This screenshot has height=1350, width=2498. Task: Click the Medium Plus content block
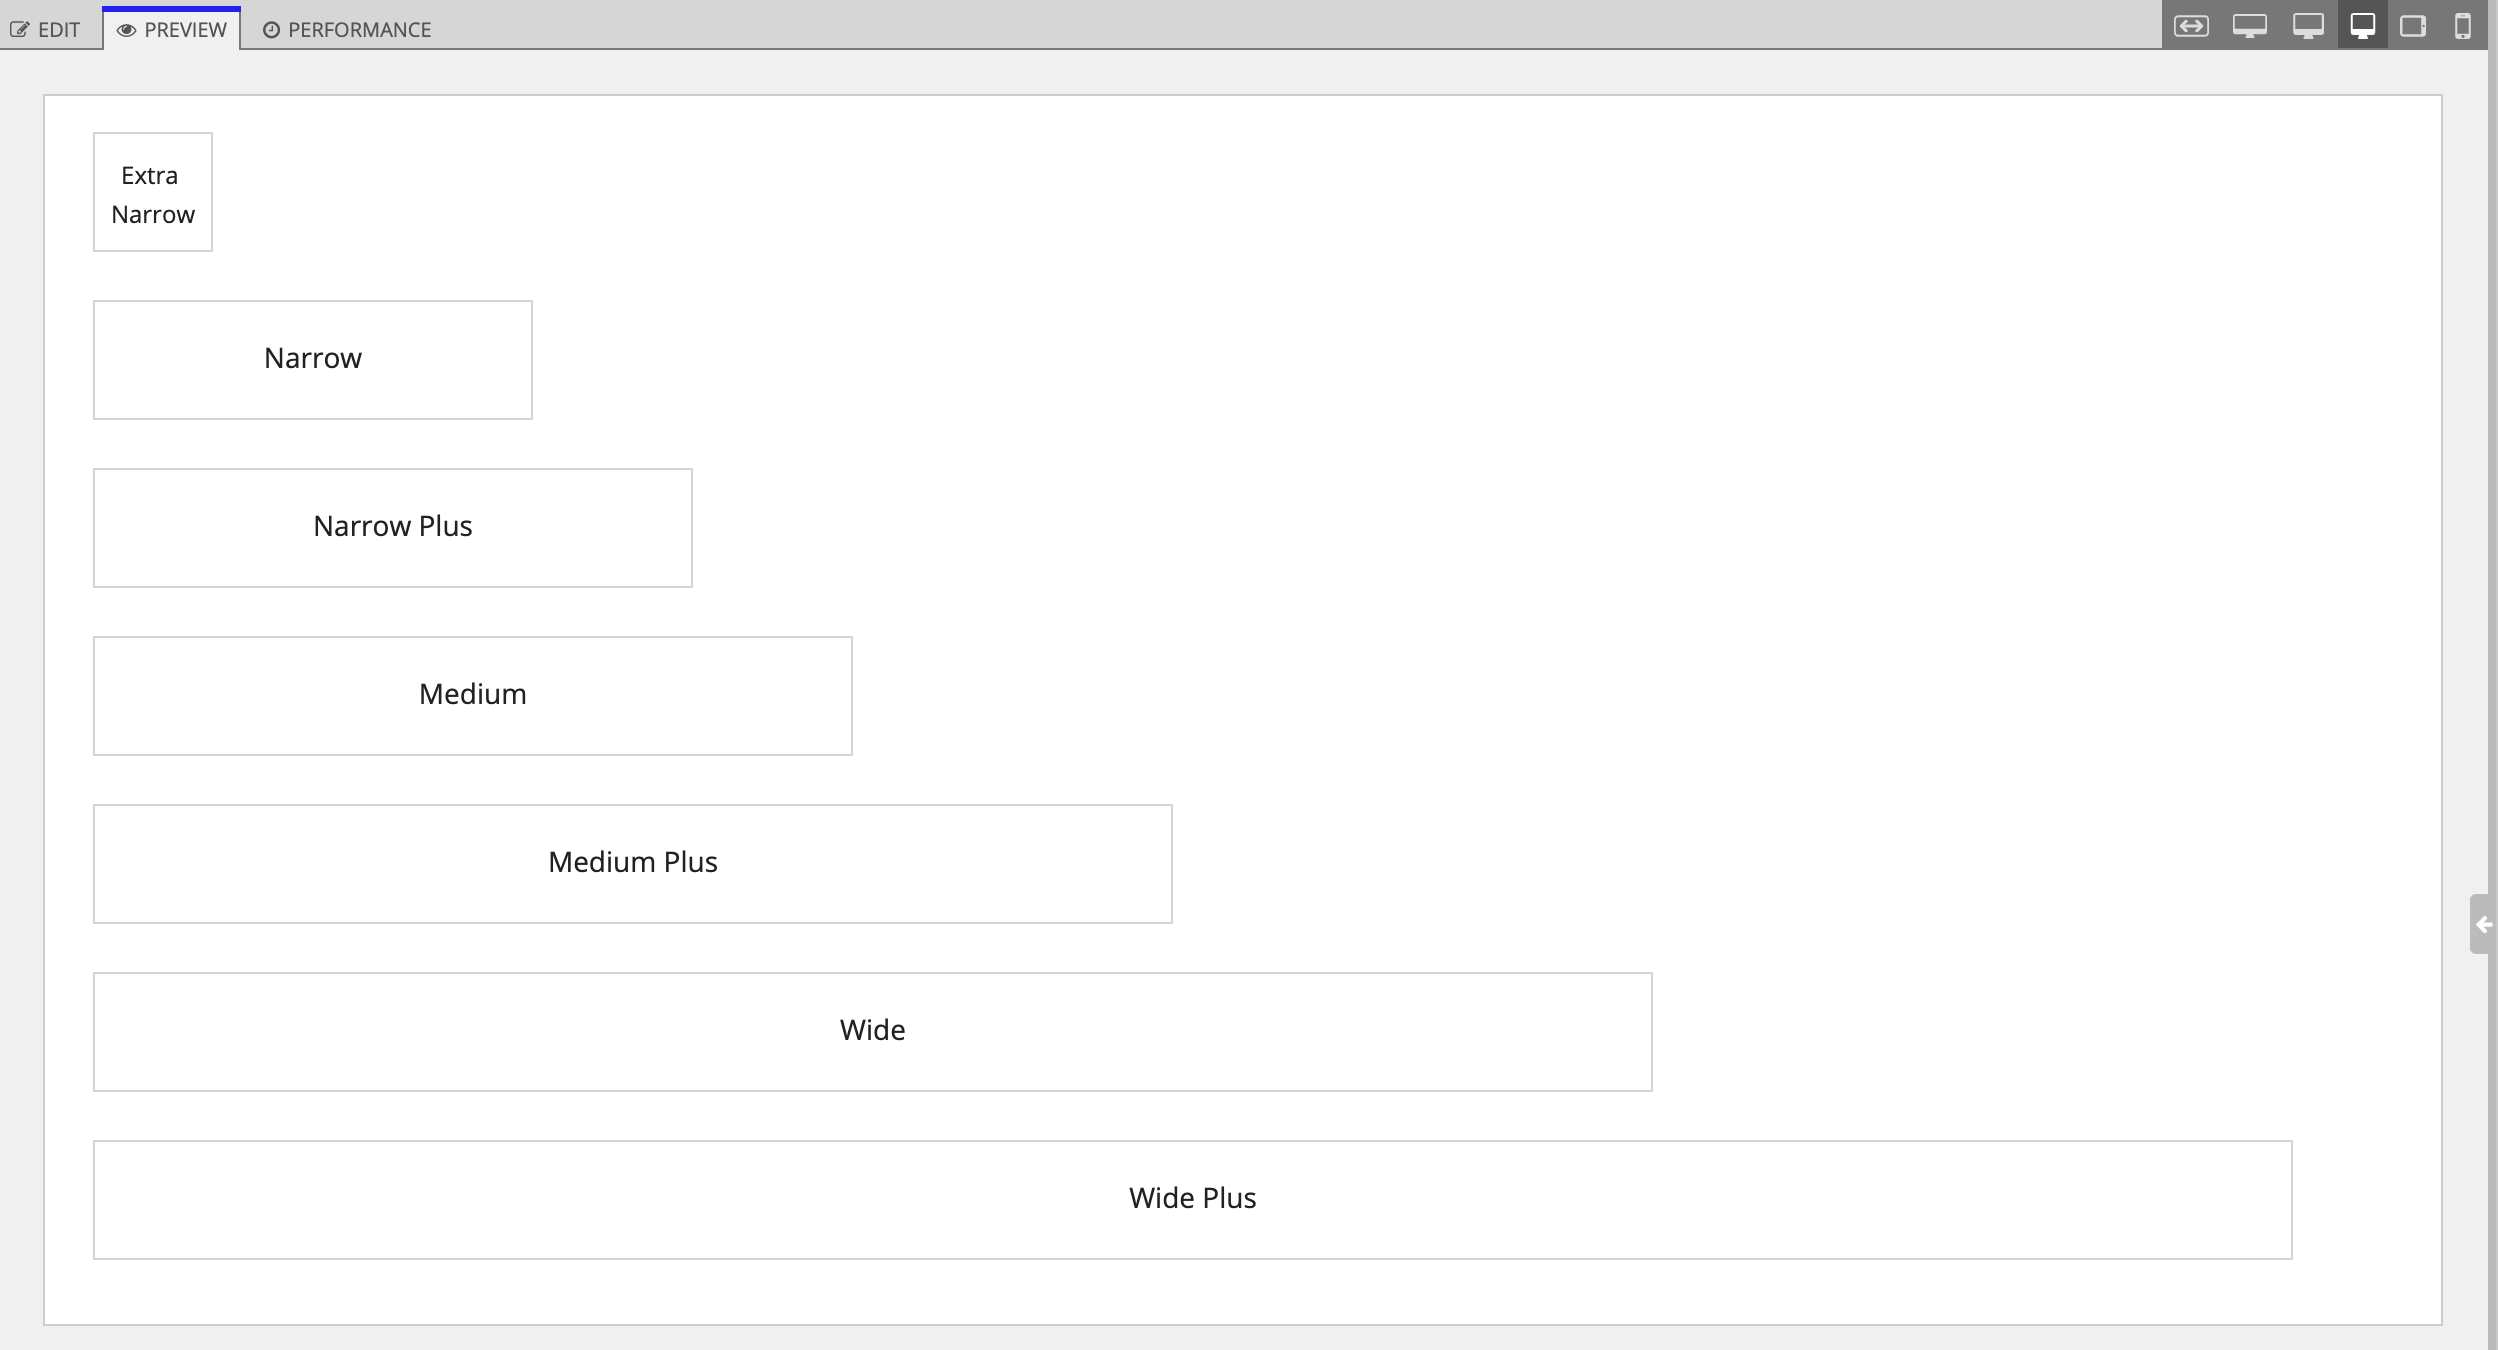[x=633, y=863]
